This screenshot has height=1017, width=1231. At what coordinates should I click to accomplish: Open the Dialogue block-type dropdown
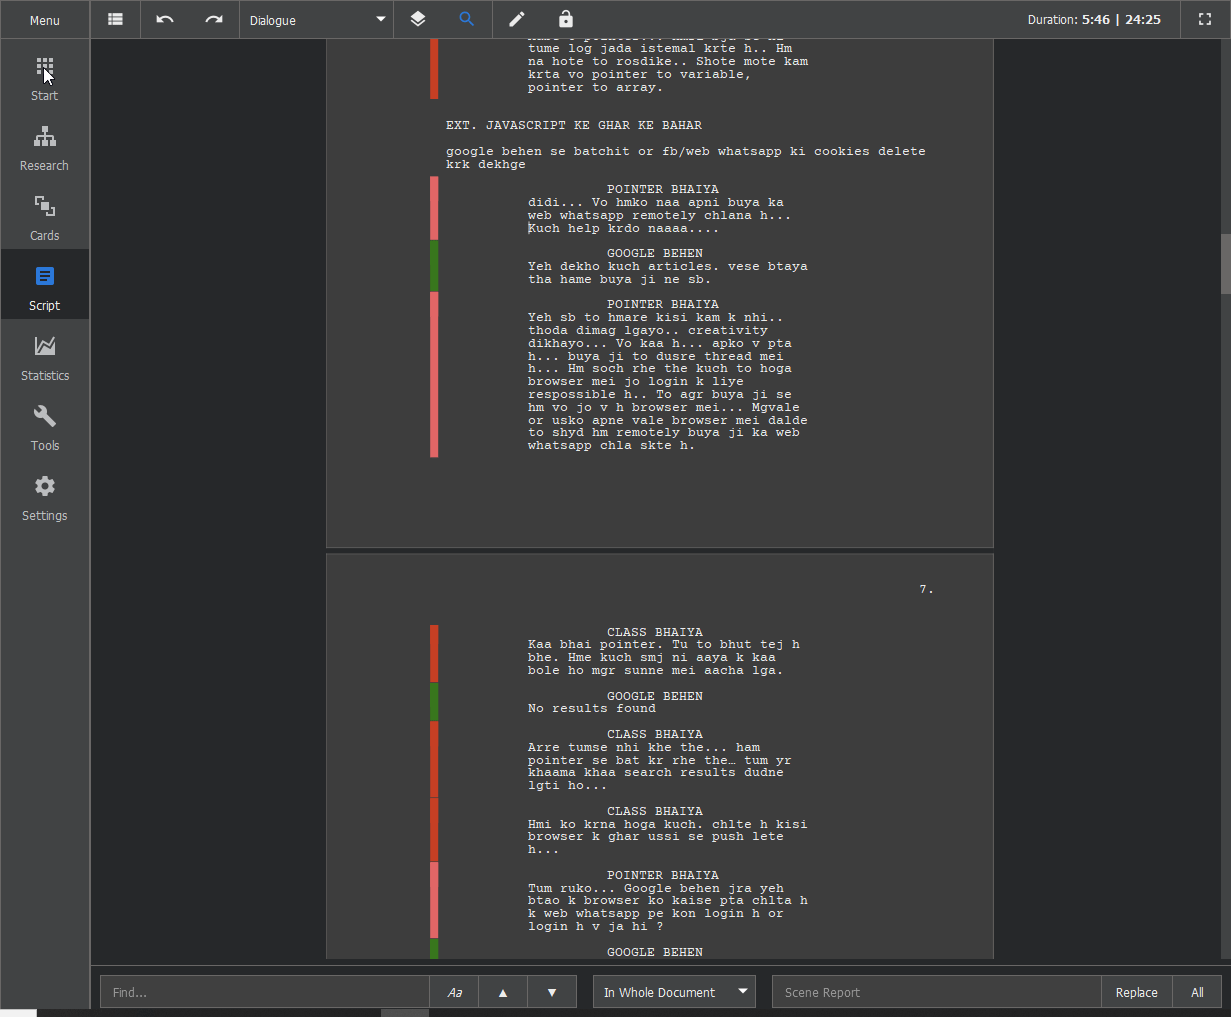[x=316, y=20]
